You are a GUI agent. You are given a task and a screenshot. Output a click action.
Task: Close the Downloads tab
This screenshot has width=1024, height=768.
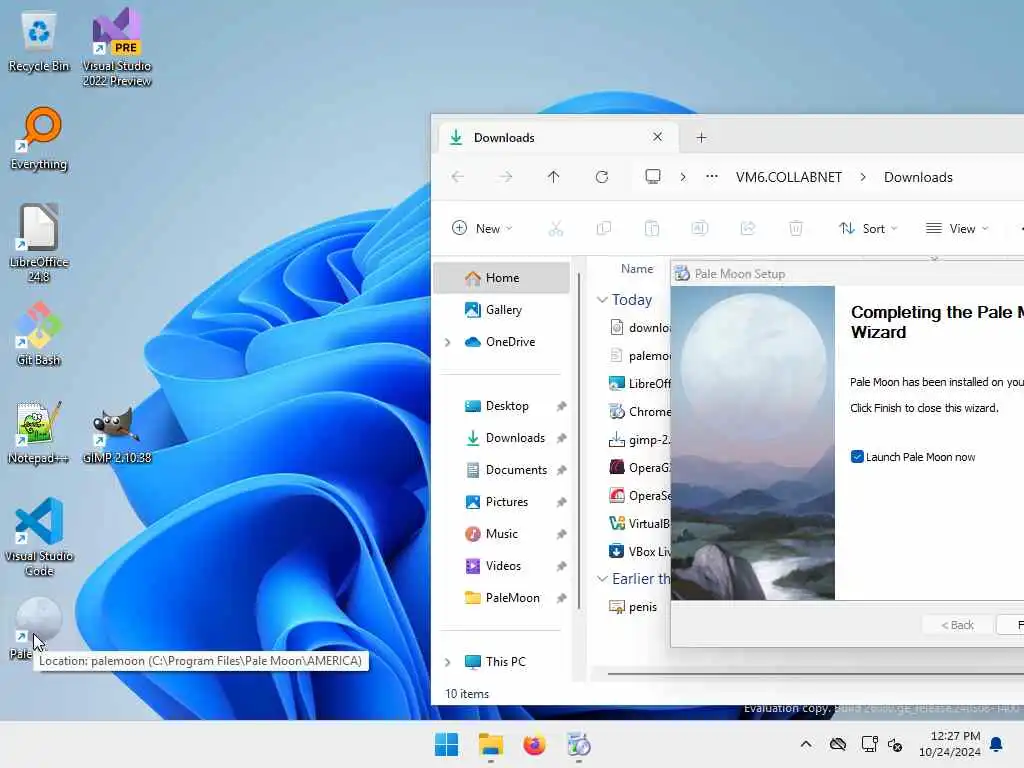pyautogui.click(x=658, y=136)
